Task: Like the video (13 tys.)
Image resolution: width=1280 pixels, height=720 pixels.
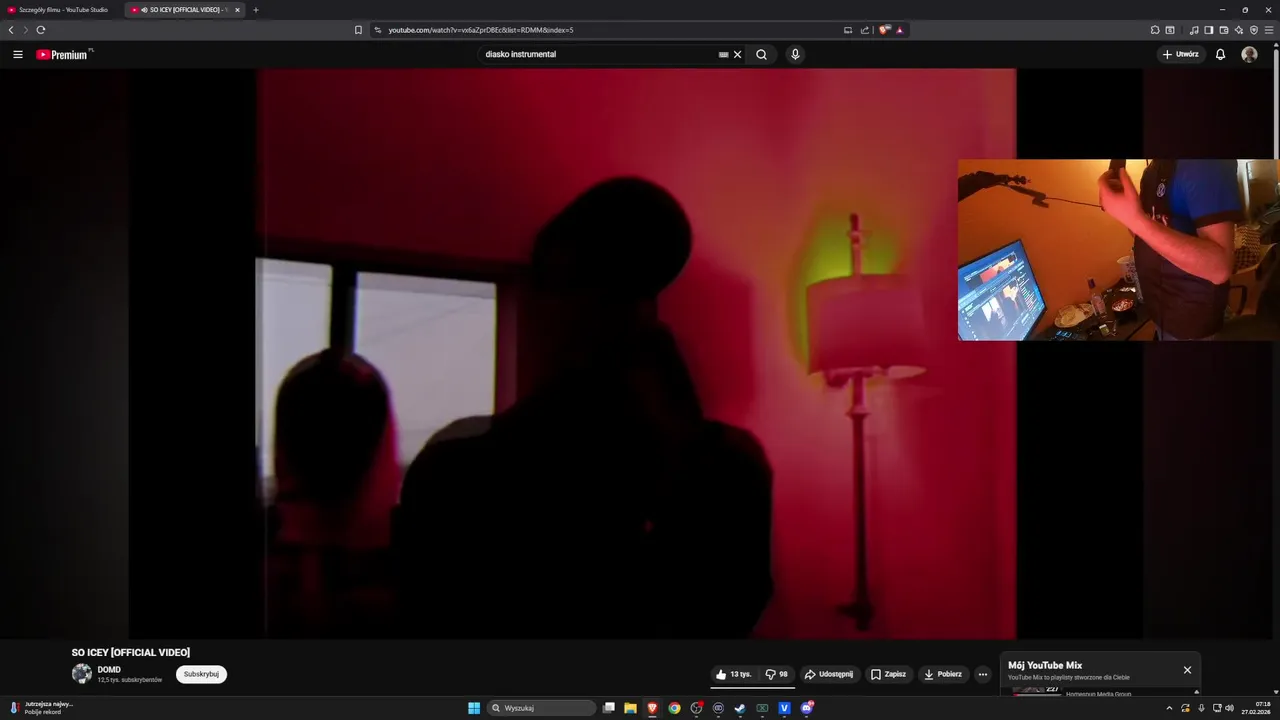Action: point(734,674)
